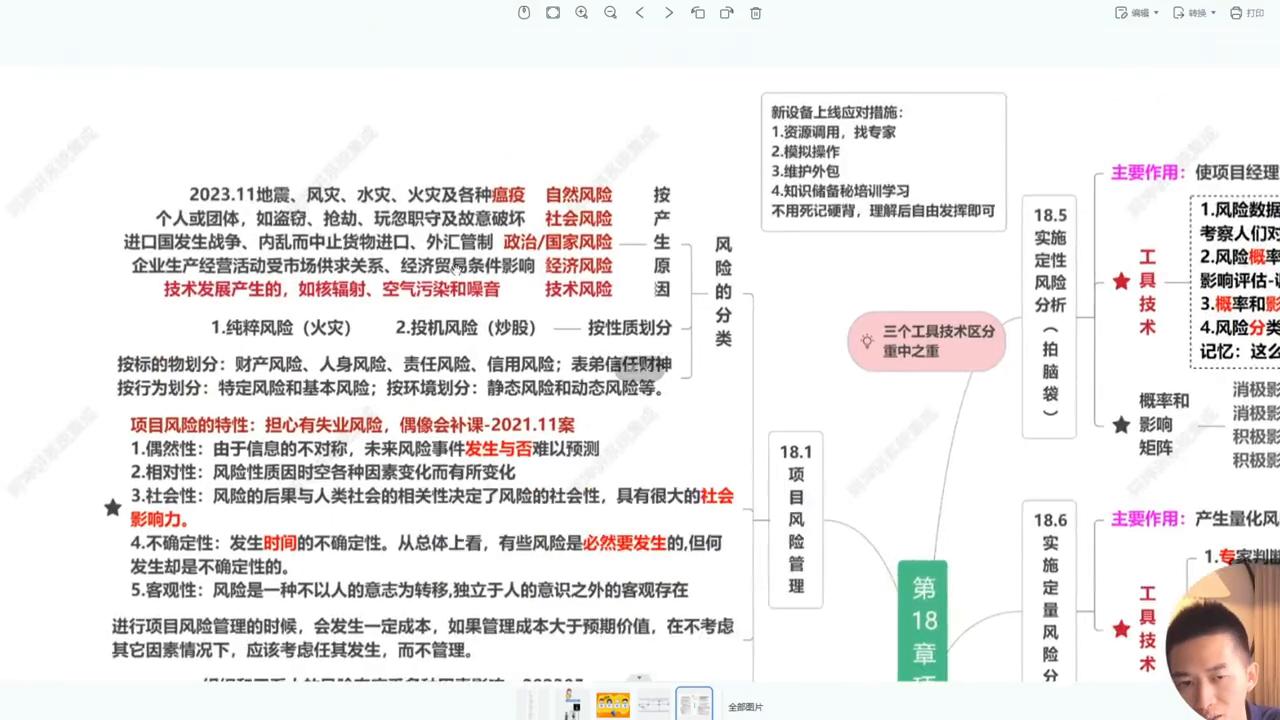Select the yellow cartoon thumbnail
This screenshot has height=720, width=1280.
click(x=613, y=703)
